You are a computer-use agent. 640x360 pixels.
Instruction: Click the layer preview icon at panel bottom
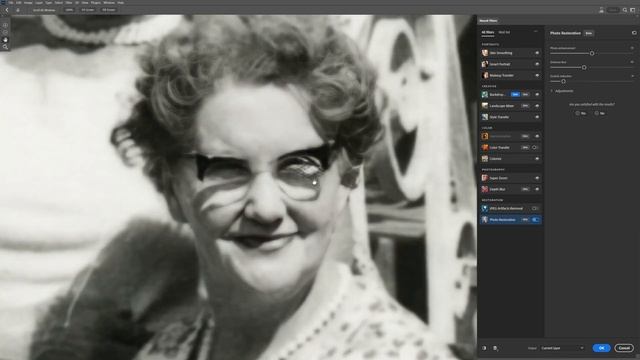[495, 348]
